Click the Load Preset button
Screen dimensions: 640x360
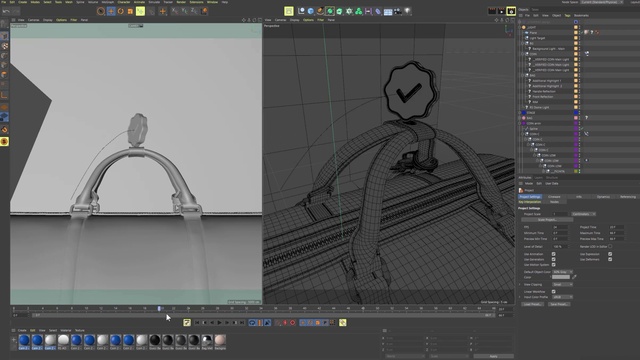pos(533,304)
